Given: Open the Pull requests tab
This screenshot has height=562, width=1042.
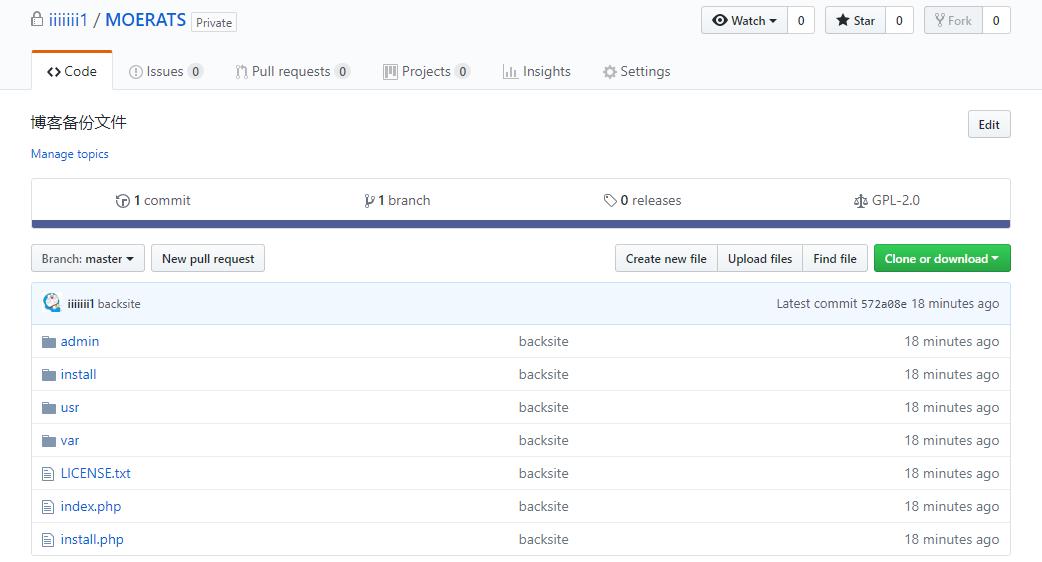Looking at the screenshot, I should coord(292,71).
